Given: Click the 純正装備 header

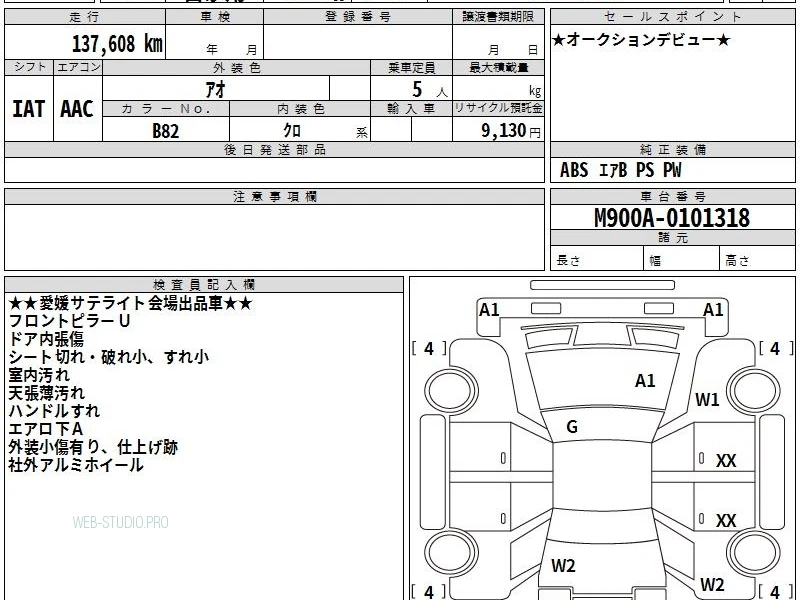Looking at the screenshot, I should coord(672,149).
